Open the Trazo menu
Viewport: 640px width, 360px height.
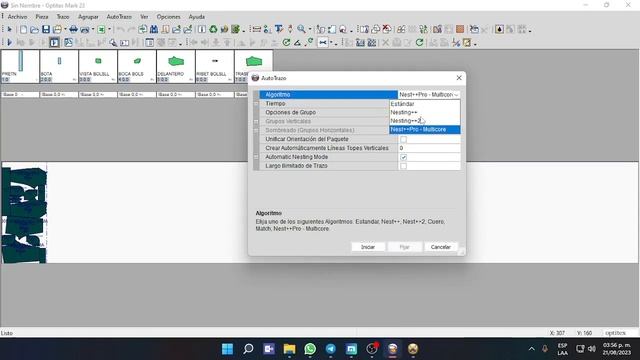click(x=63, y=17)
